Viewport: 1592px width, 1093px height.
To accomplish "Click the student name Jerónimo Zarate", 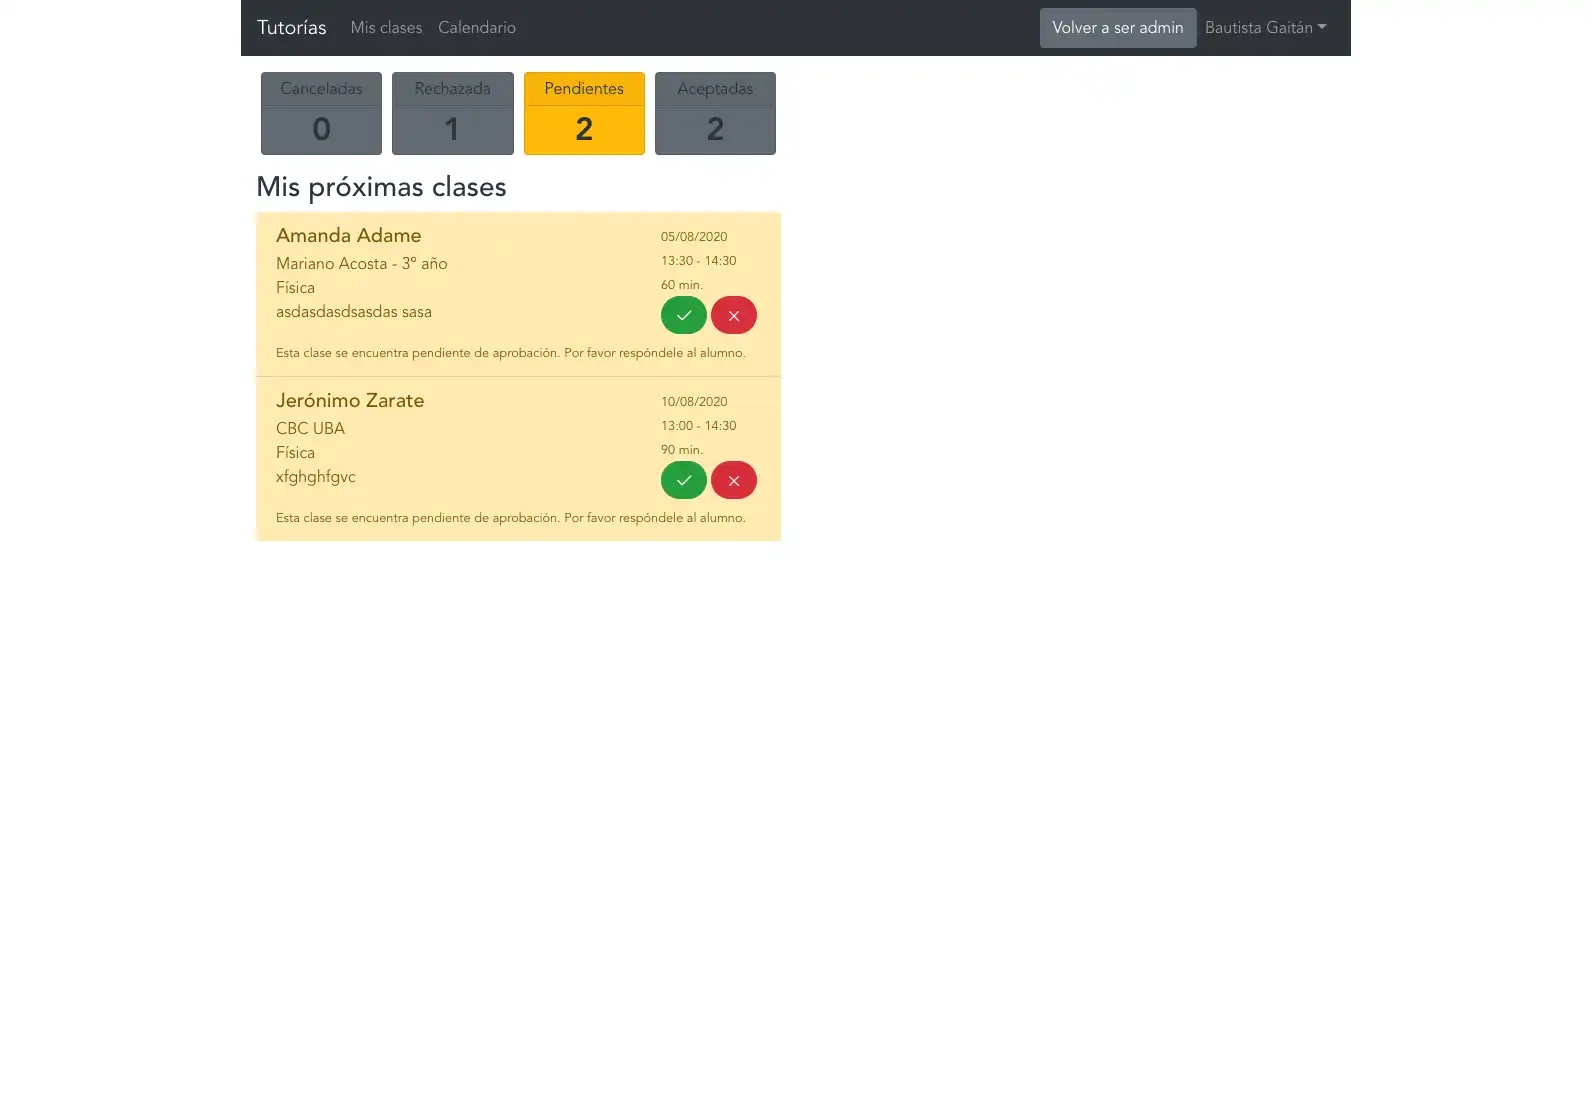I will 350,400.
